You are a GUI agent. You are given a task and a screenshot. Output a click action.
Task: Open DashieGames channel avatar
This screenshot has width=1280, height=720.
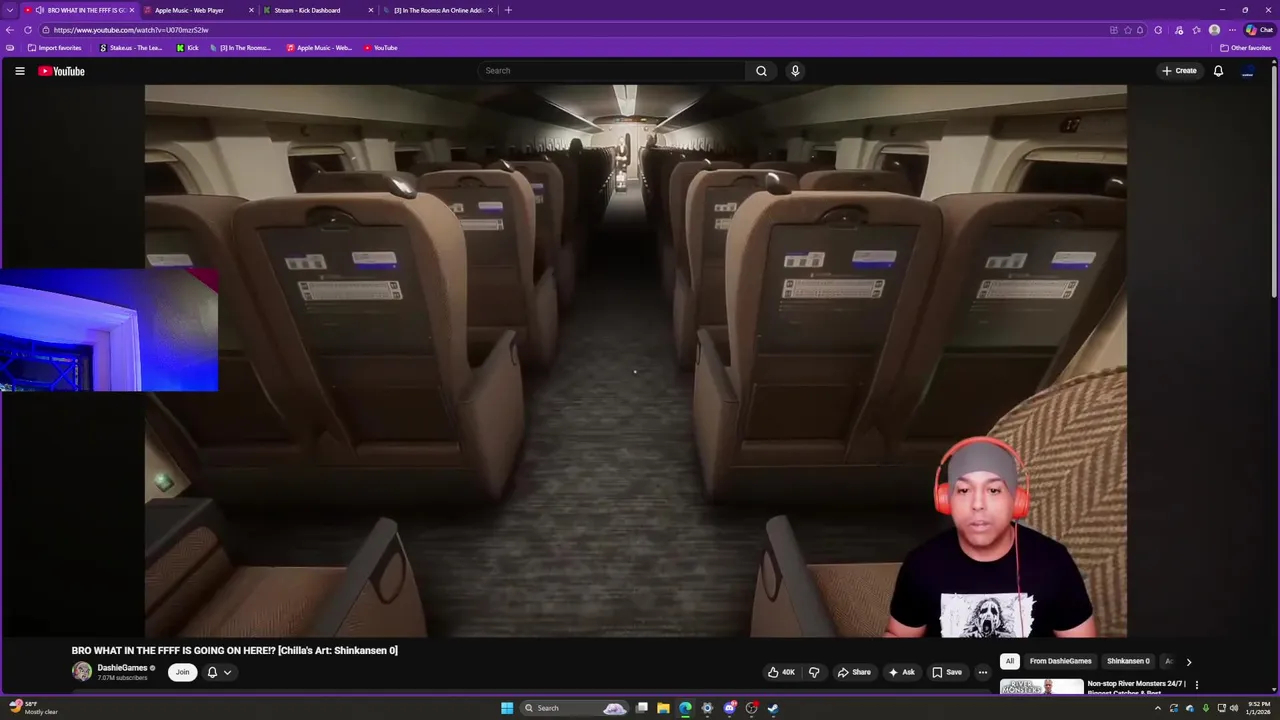pyautogui.click(x=82, y=672)
